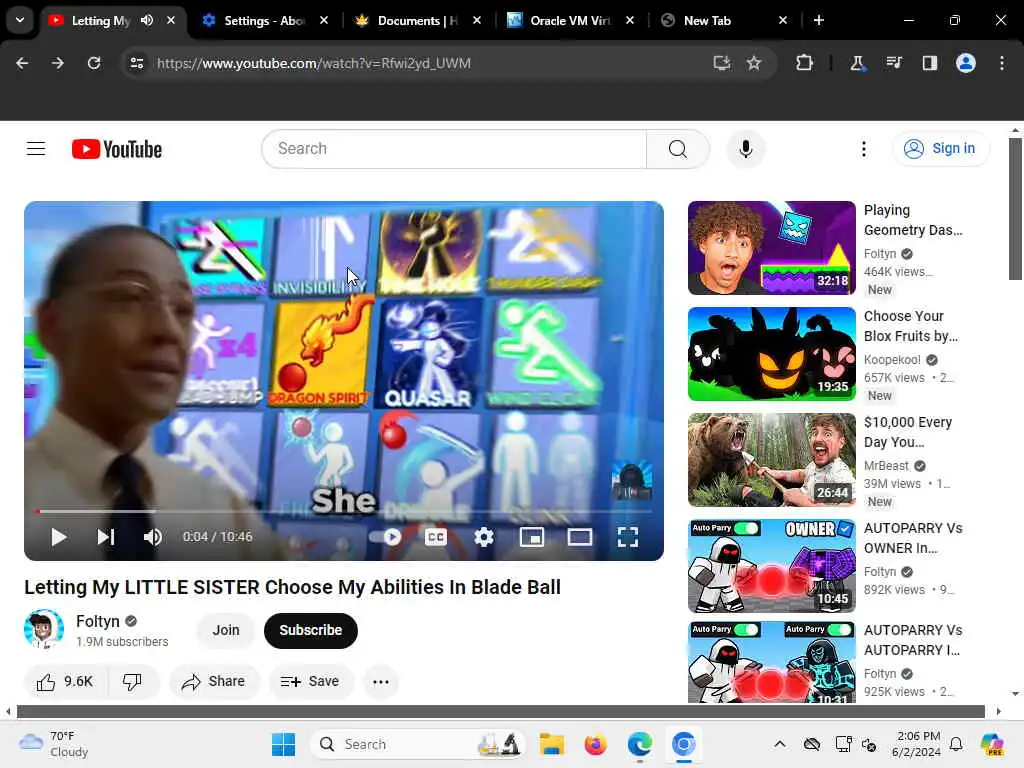Like the video
Viewport: 1024px width, 768px height.
pos(65,682)
